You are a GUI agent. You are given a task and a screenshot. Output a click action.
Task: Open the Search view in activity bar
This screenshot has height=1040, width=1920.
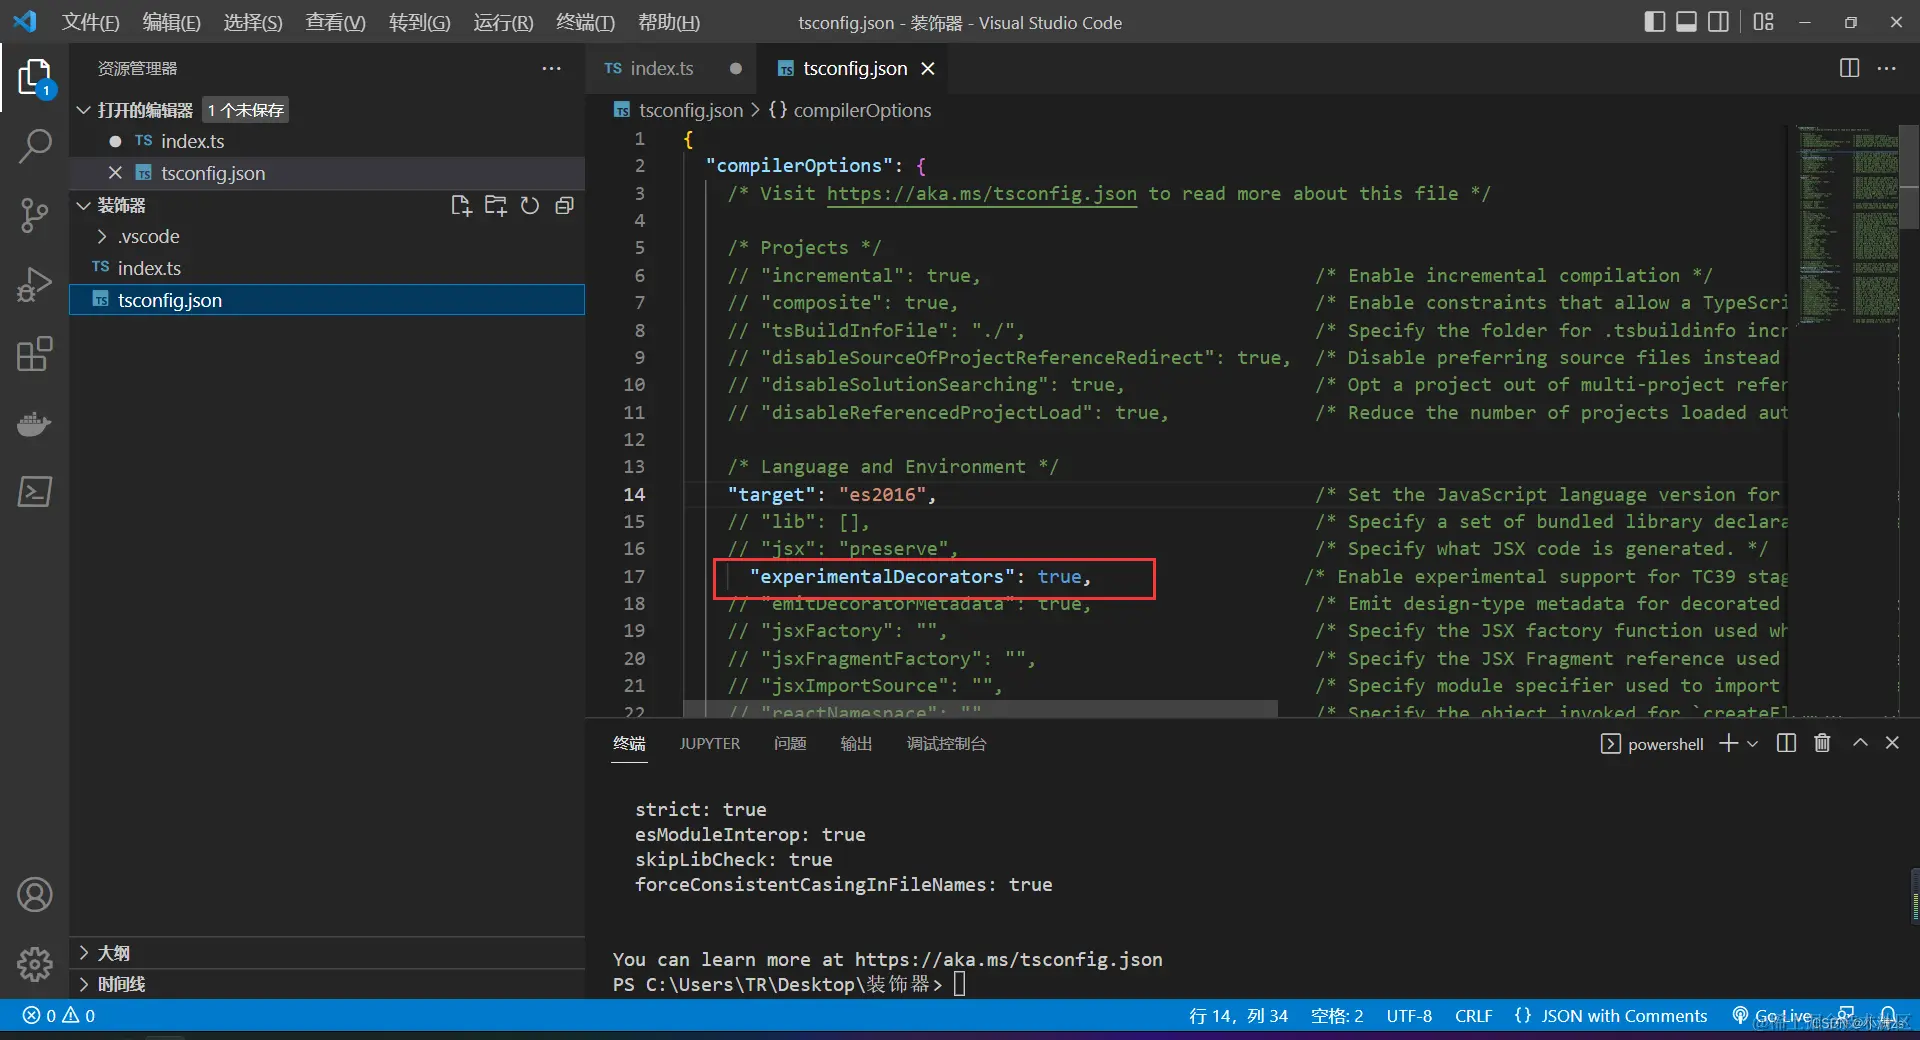pyautogui.click(x=35, y=146)
